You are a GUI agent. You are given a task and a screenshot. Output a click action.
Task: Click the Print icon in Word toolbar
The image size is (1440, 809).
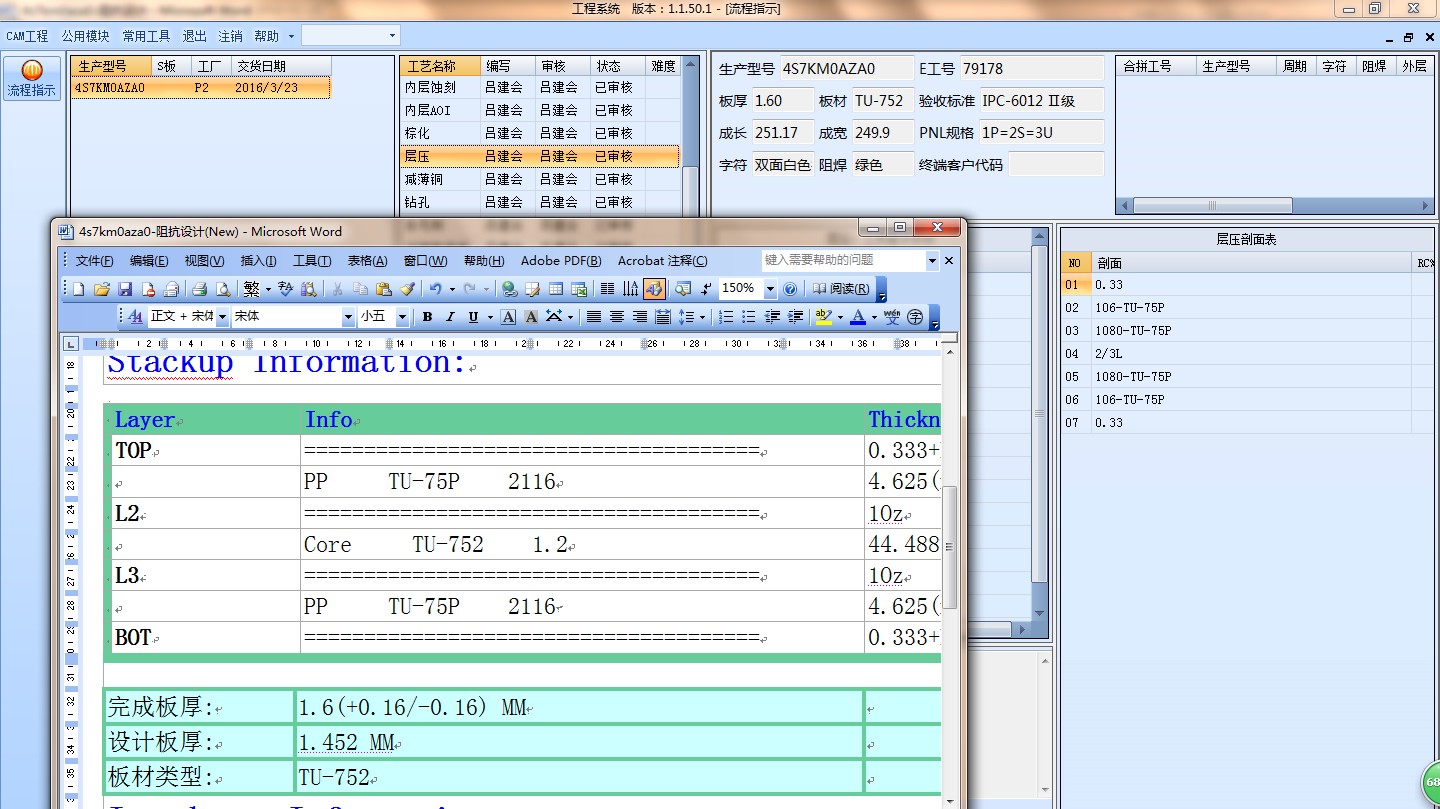[199, 289]
